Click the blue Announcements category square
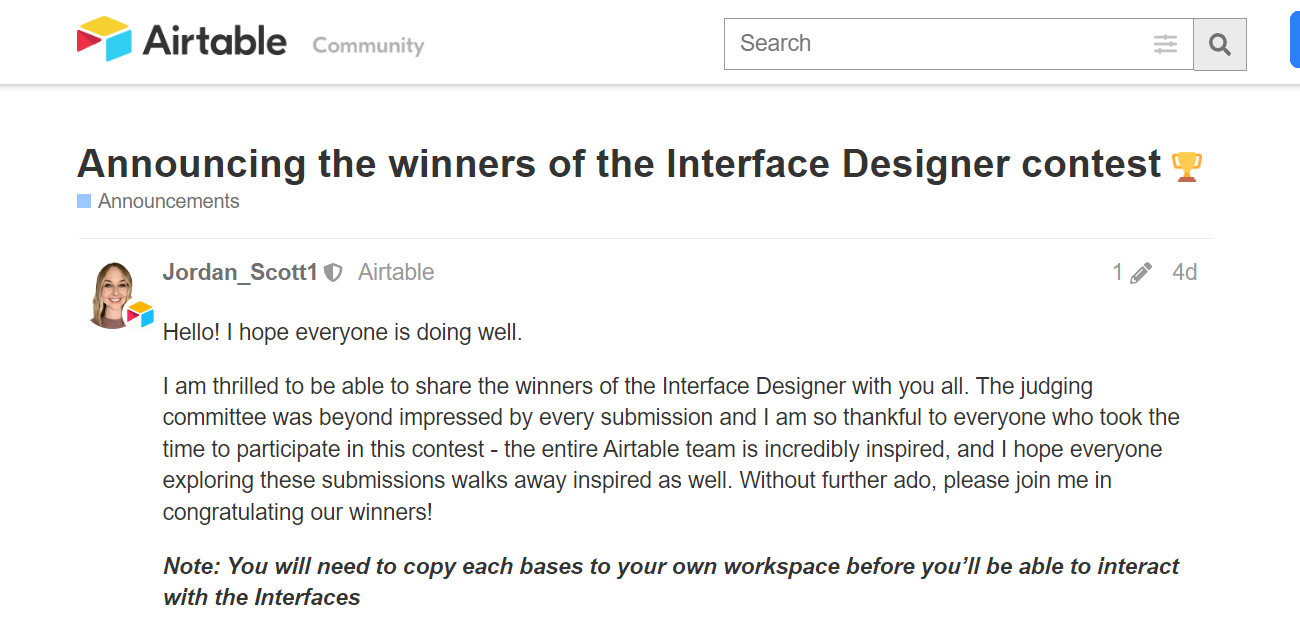 84,201
